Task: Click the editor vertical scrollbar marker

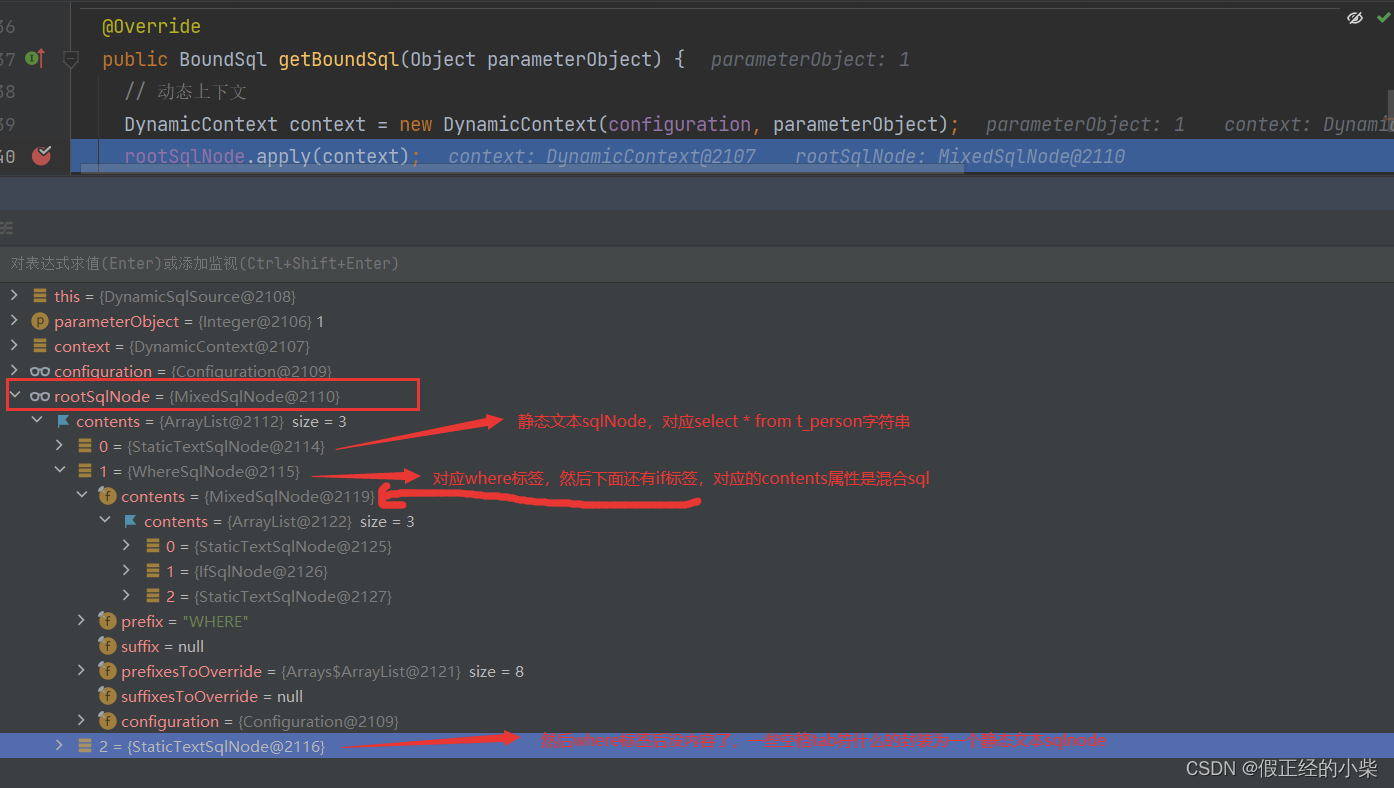Action: click(x=1390, y=103)
